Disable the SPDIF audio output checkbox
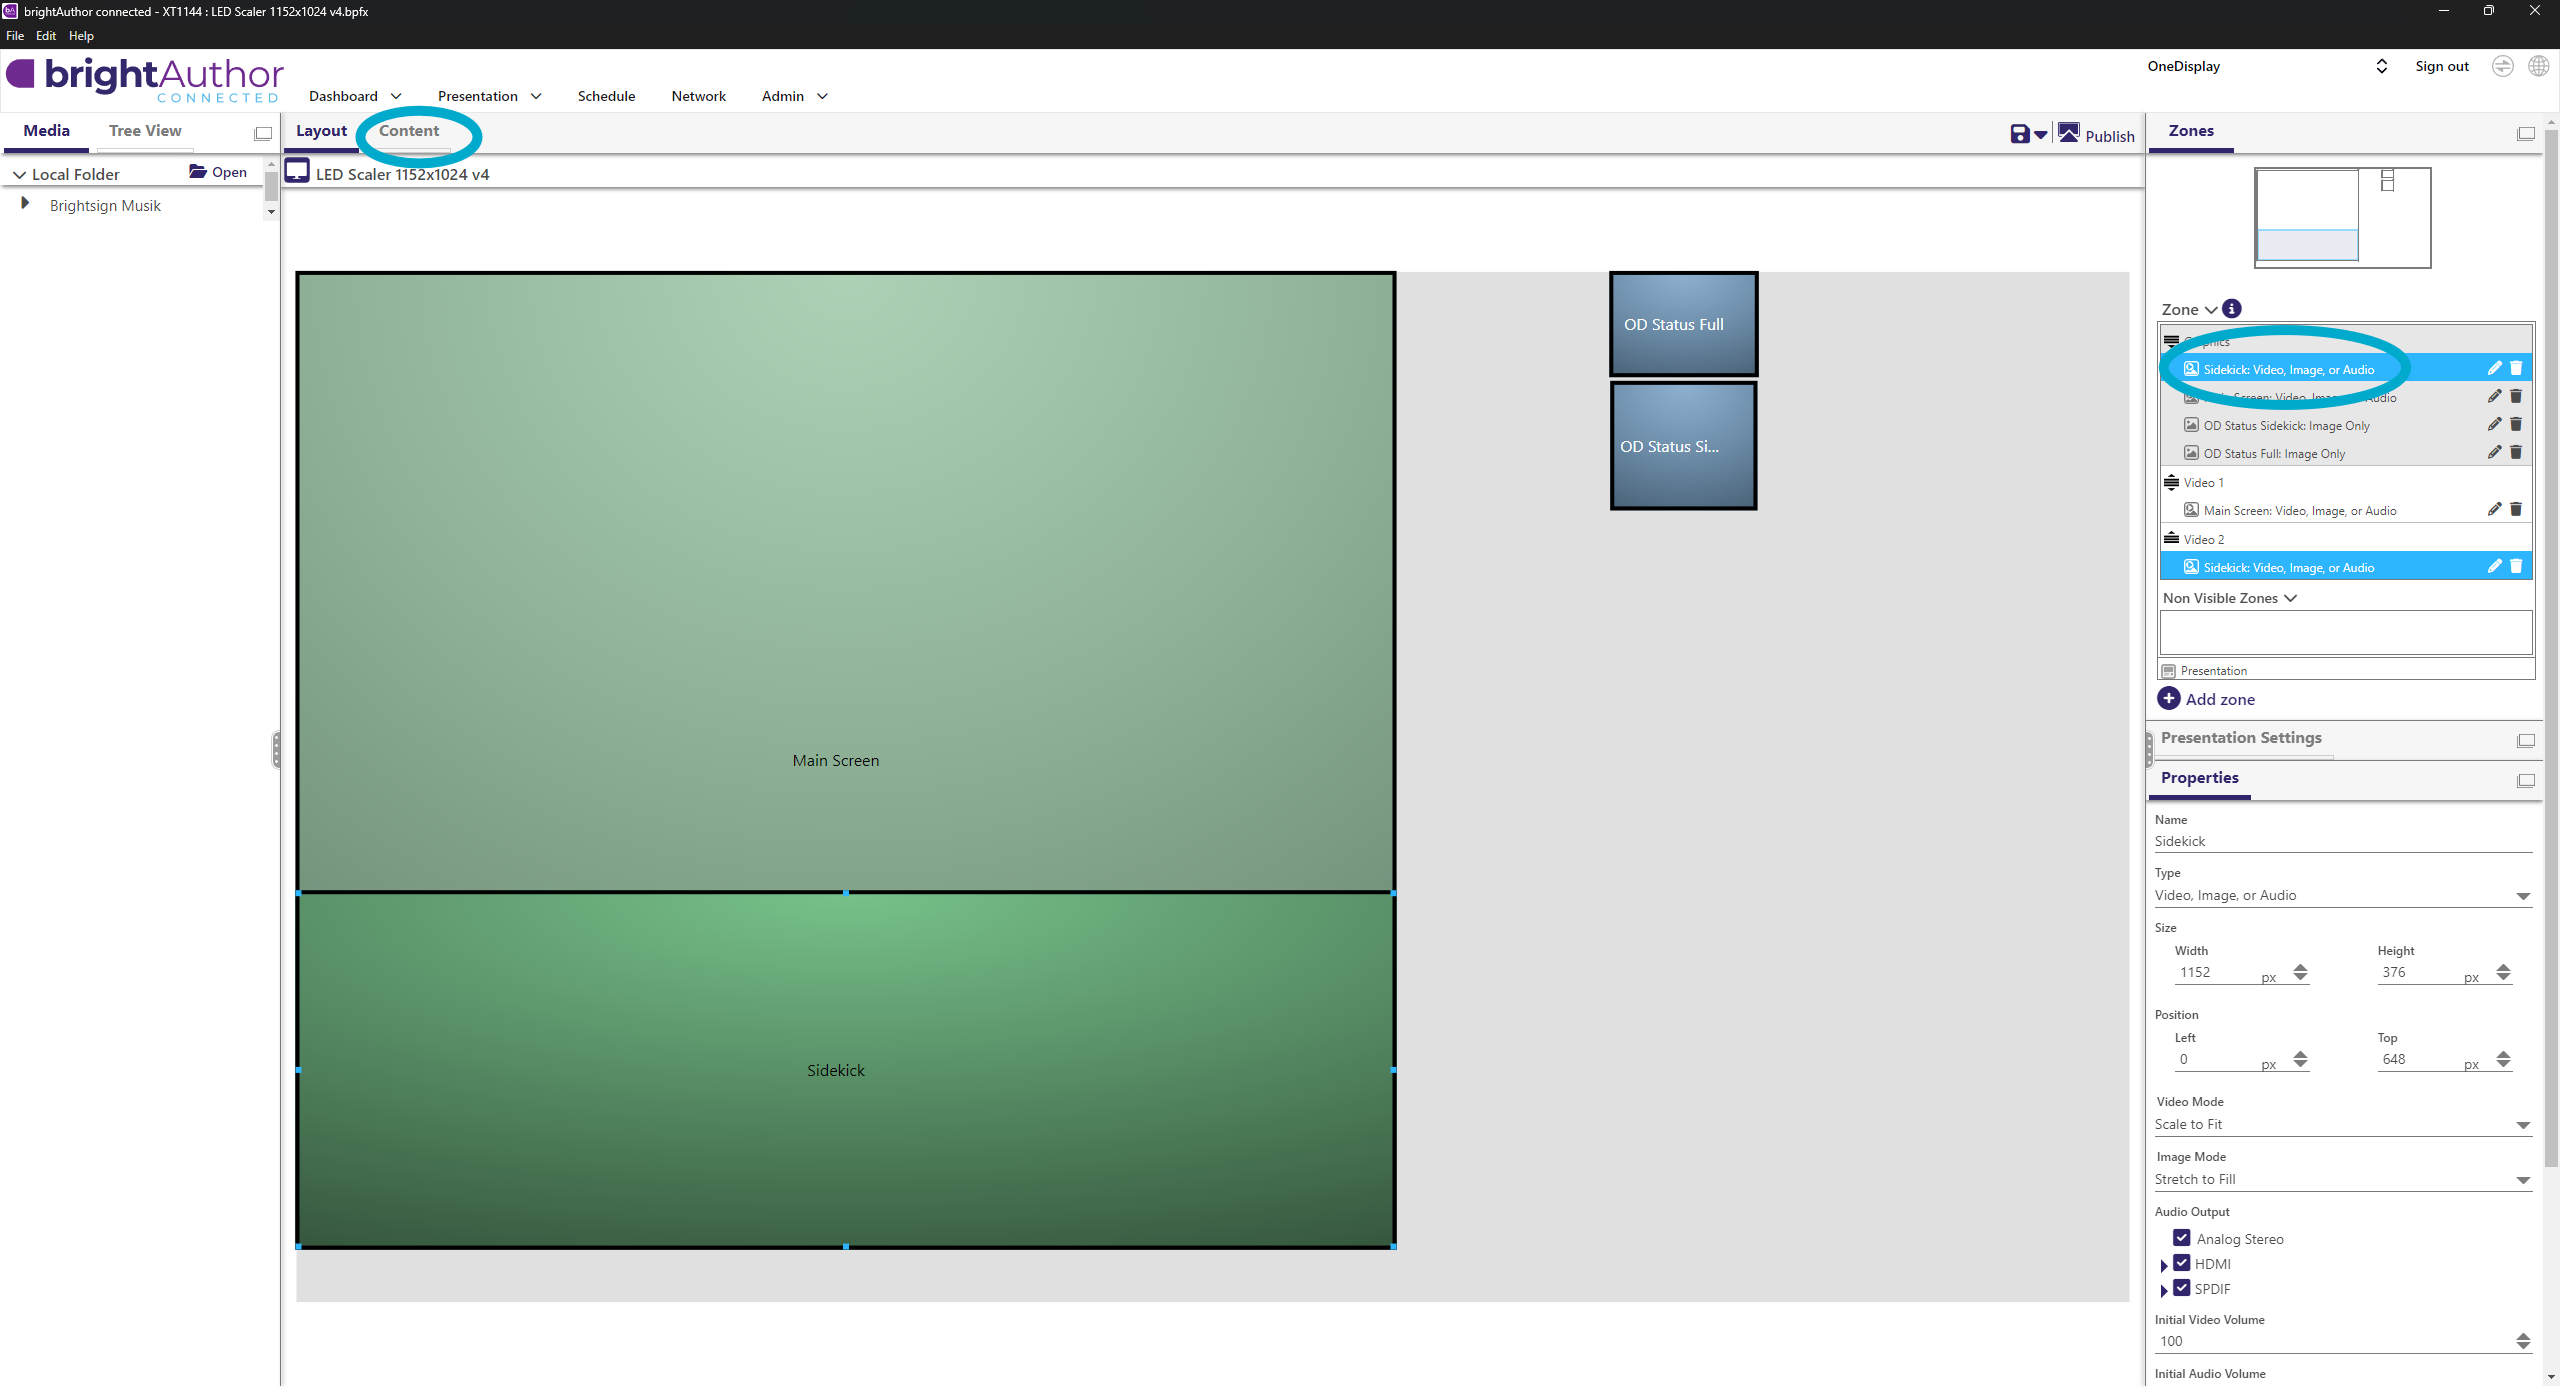 pos(2182,1288)
